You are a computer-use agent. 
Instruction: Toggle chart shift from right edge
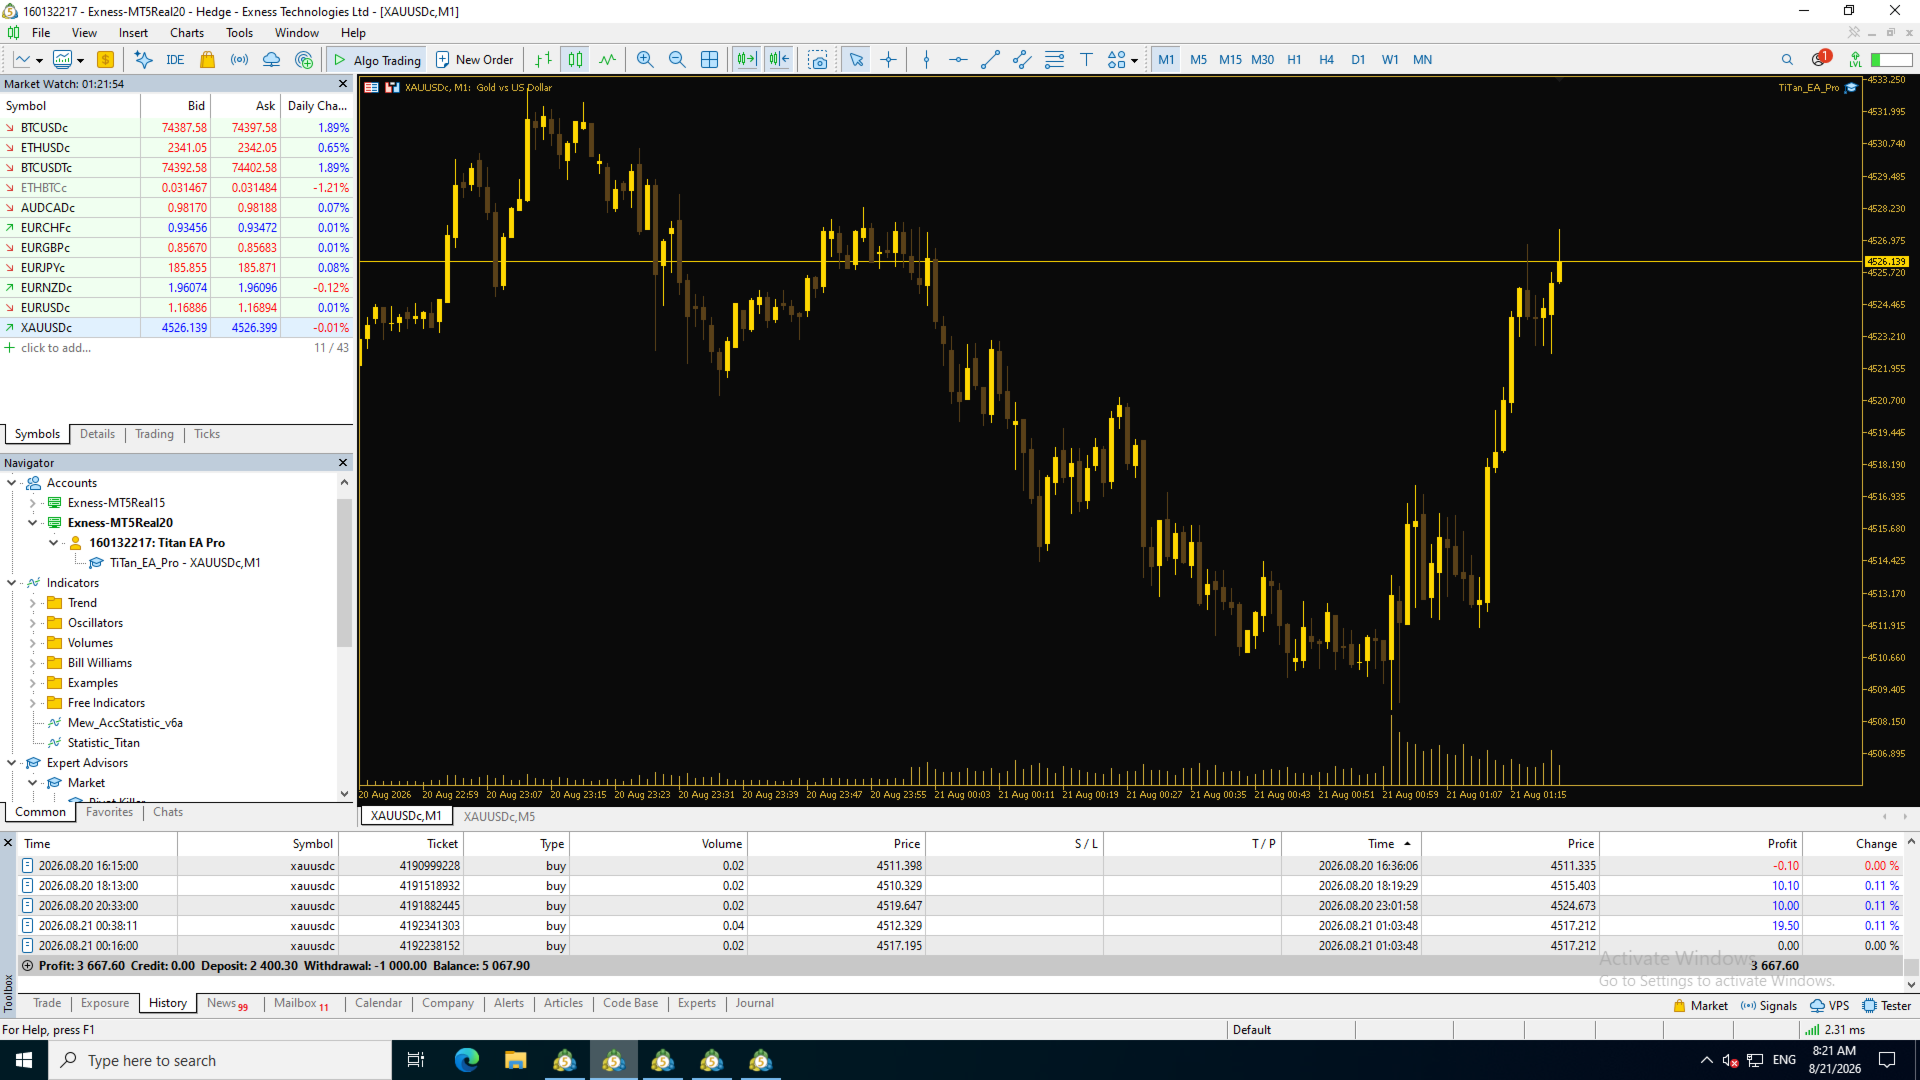779,60
